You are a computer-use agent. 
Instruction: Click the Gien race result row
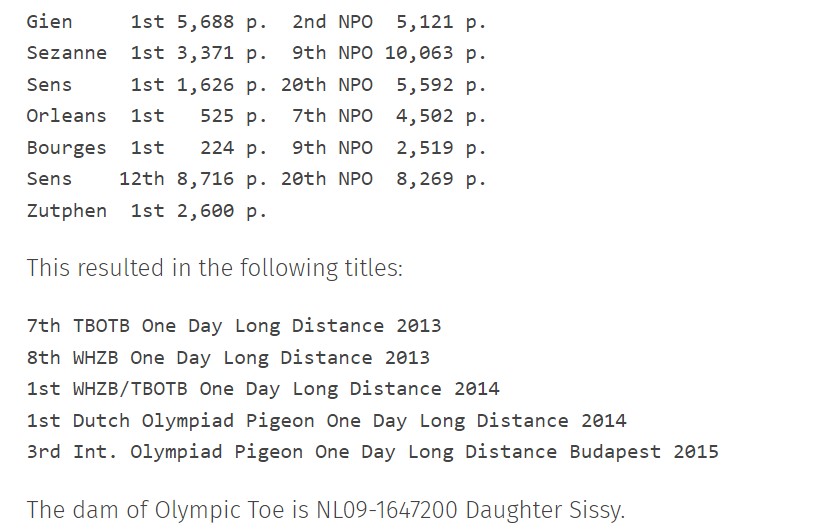coord(257,22)
